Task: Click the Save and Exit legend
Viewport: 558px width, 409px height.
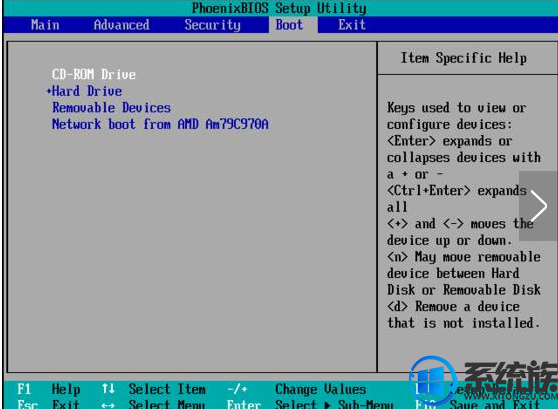Action: click(x=478, y=404)
